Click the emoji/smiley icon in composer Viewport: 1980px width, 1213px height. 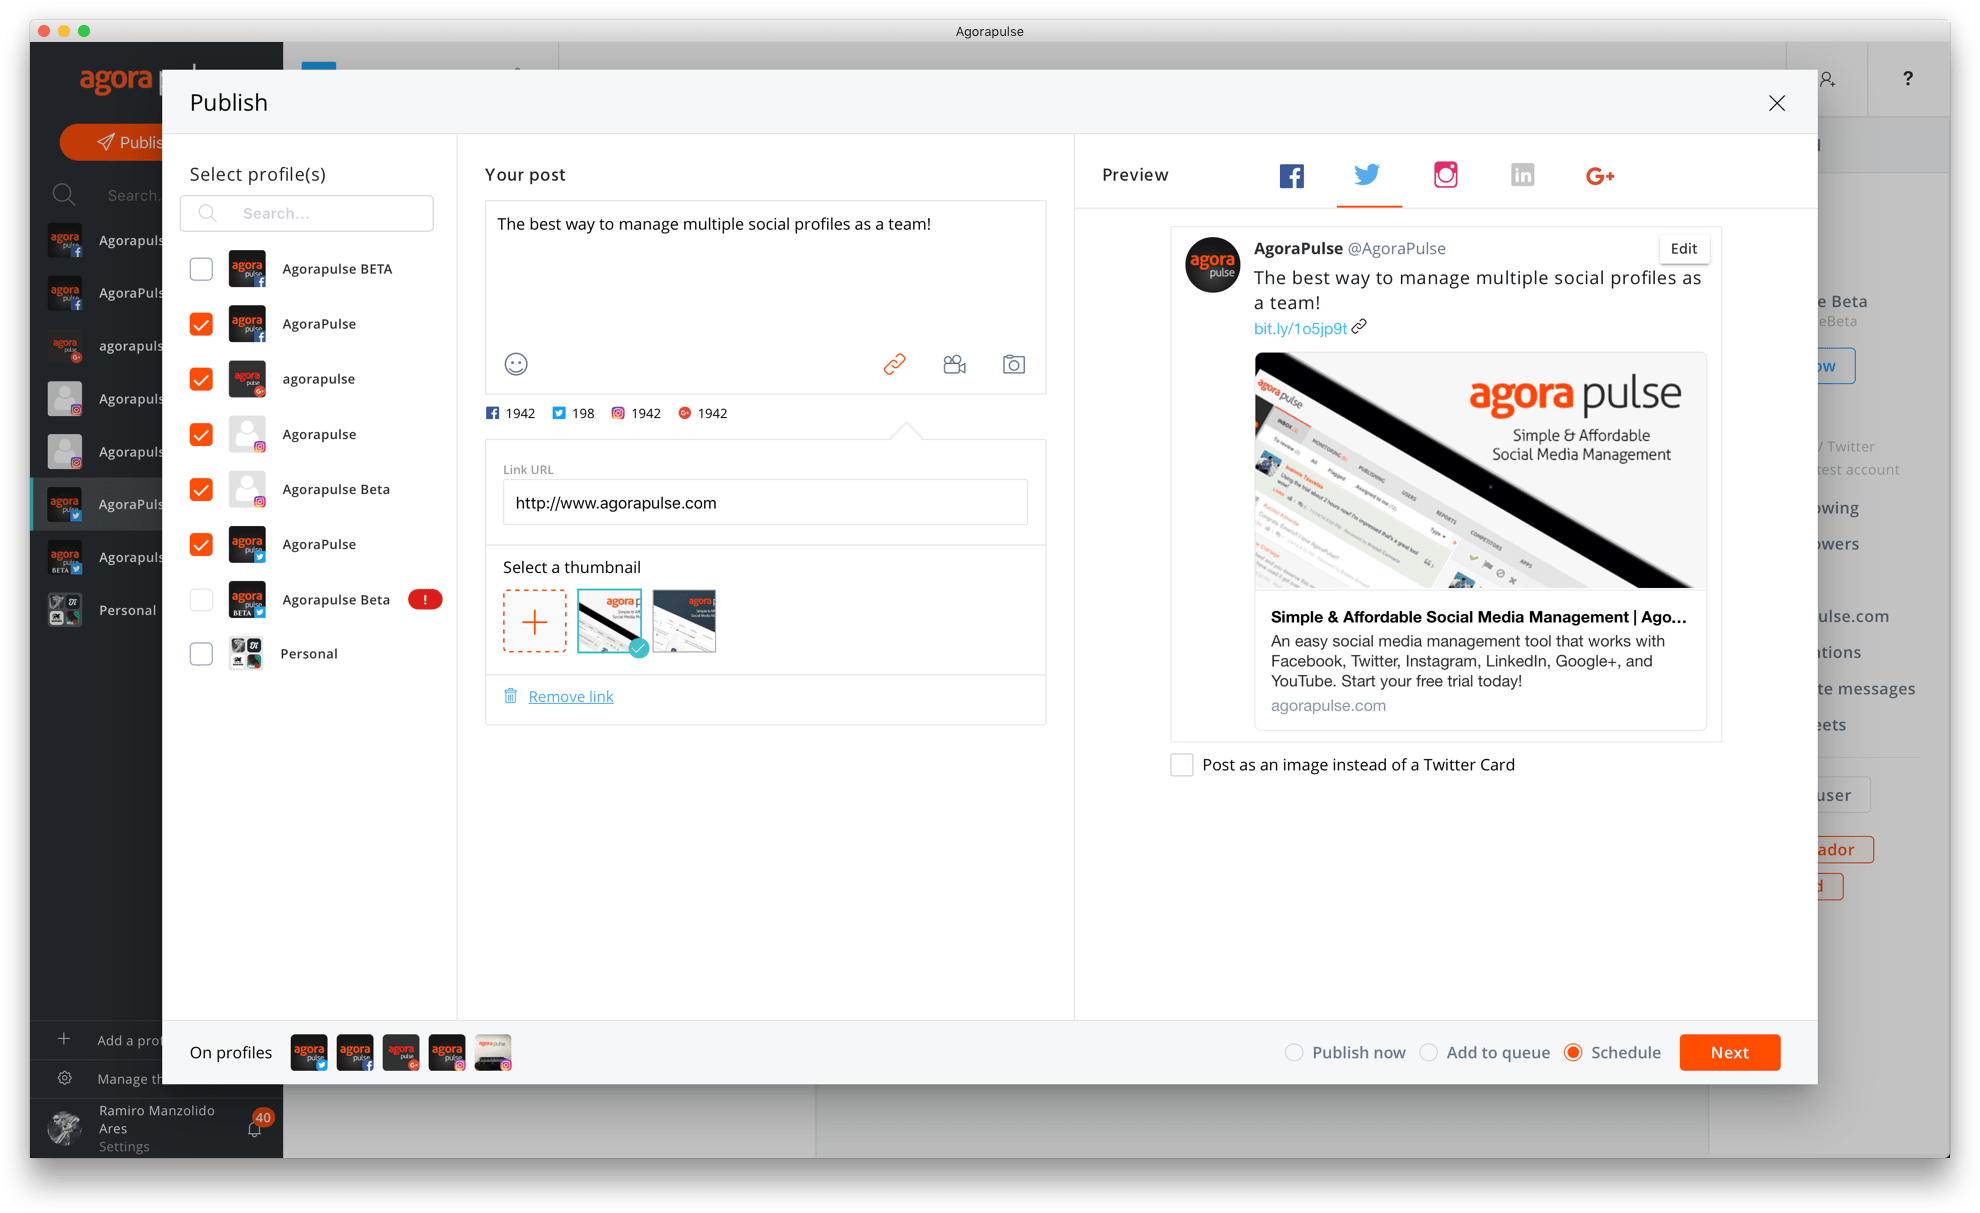click(x=515, y=365)
